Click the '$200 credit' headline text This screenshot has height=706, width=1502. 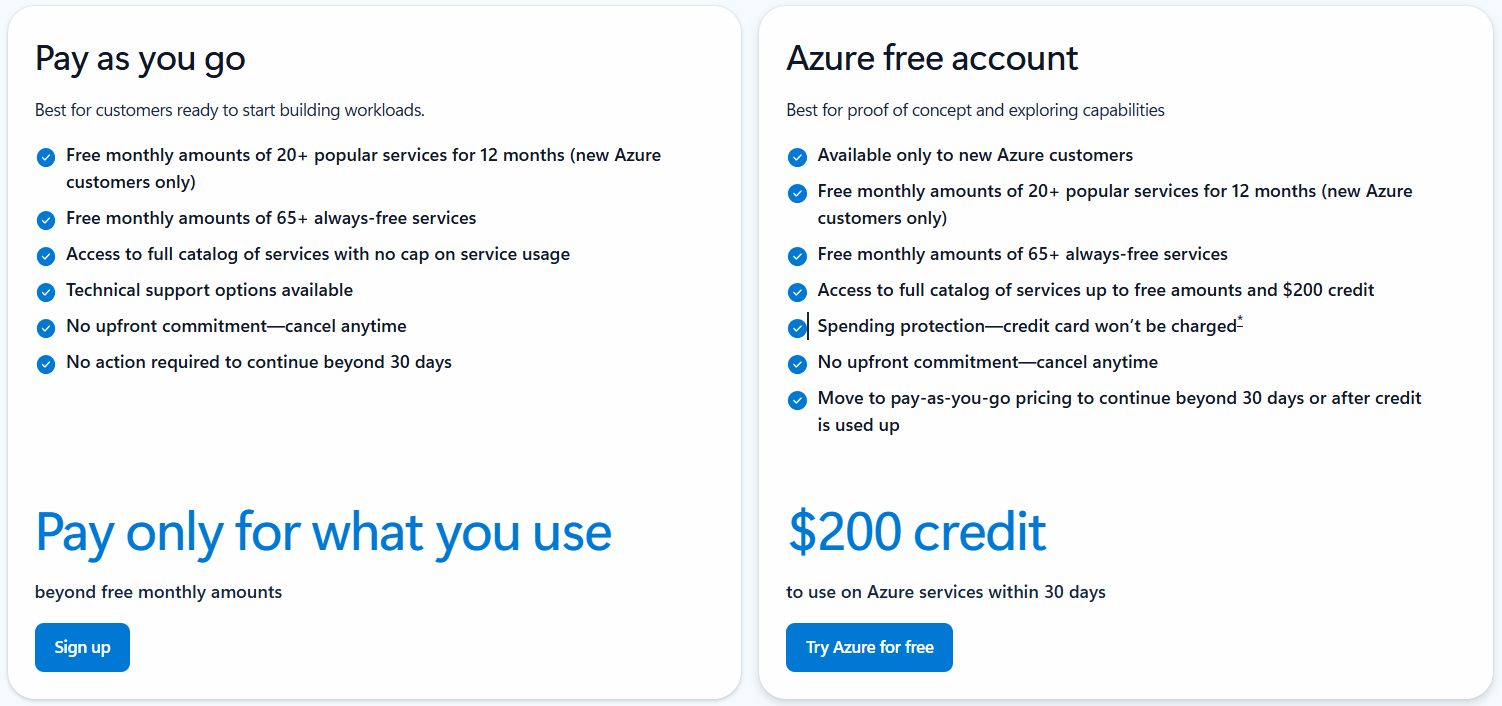point(917,532)
